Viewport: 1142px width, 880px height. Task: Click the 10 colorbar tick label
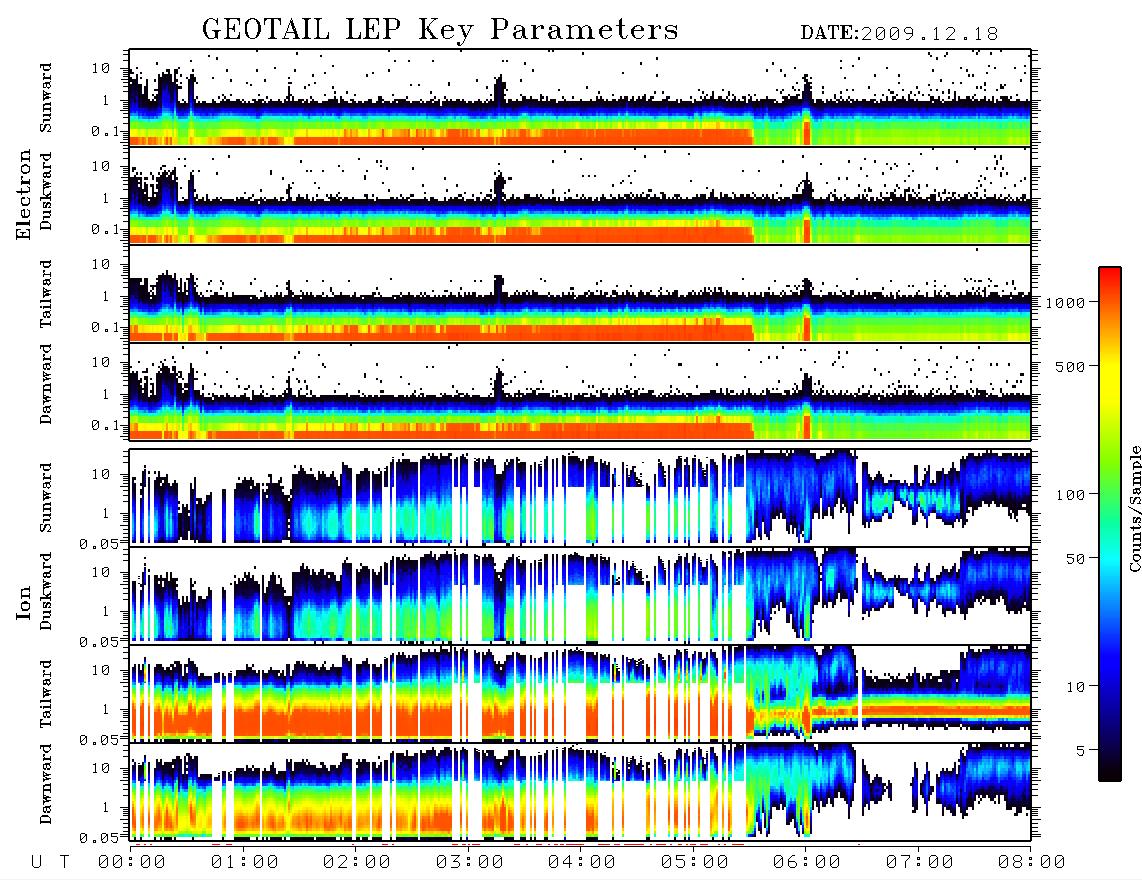coord(1076,687)
